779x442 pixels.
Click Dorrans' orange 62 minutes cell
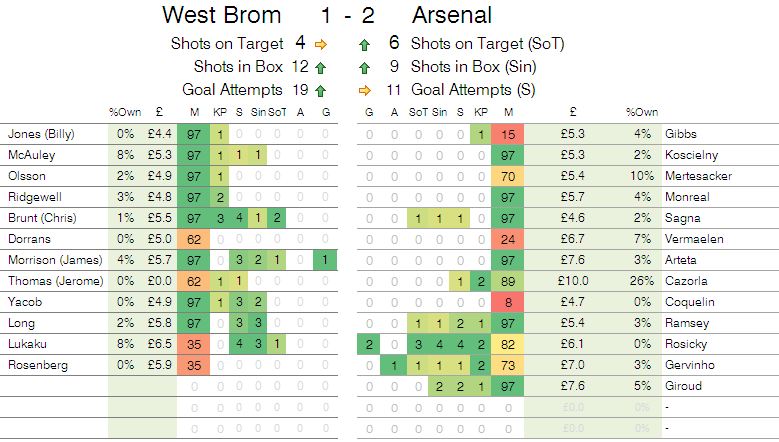(194, 239)
